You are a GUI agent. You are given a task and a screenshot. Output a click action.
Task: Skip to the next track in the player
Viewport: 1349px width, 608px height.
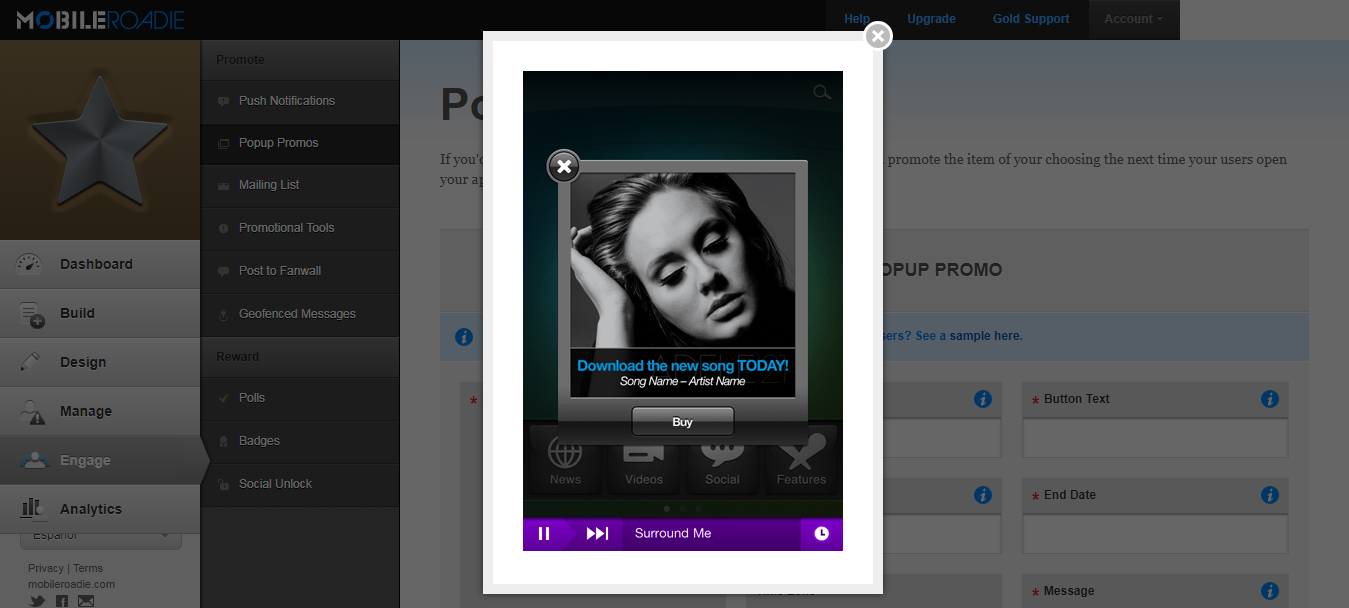point(597,534)
